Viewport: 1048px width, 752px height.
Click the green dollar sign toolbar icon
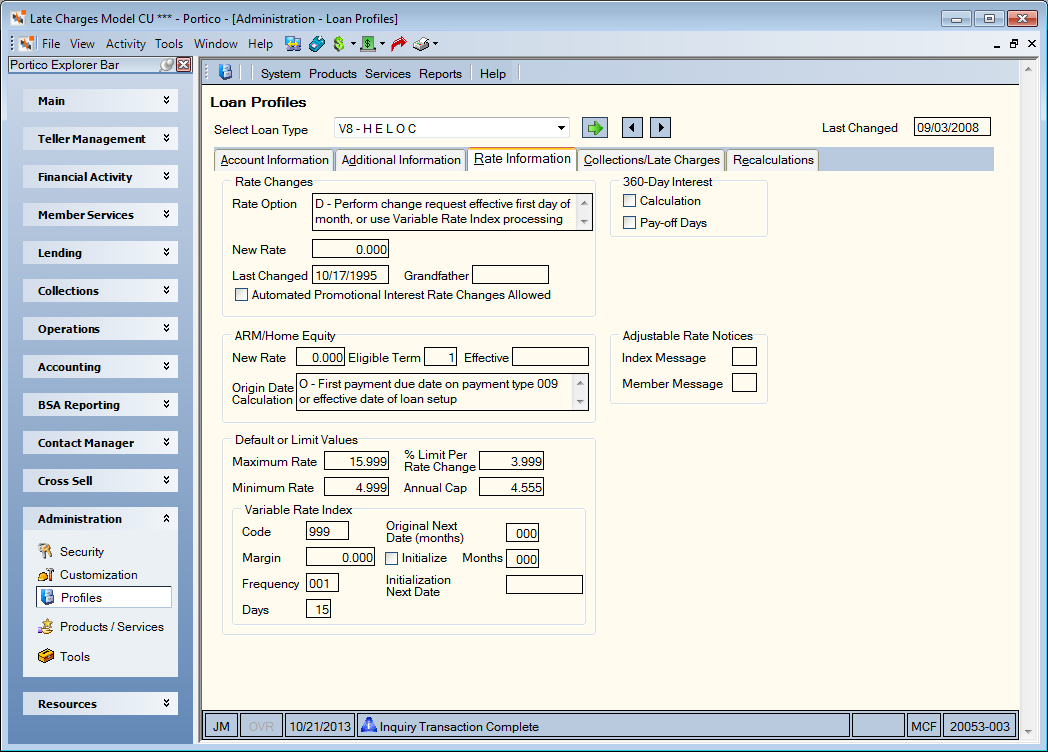coord(339,44)
